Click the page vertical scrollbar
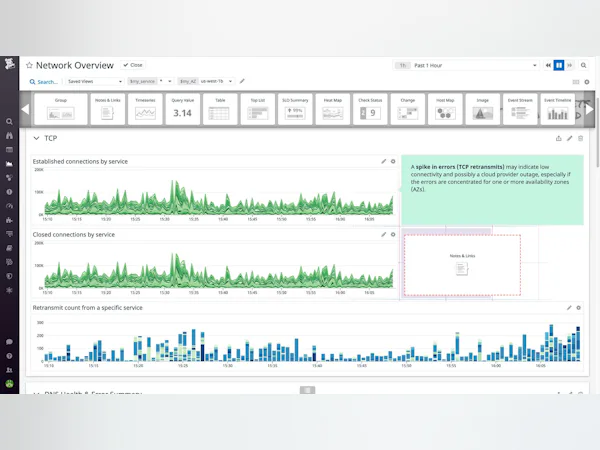This screenshot has width=600, height=450. tap(598, 134)
